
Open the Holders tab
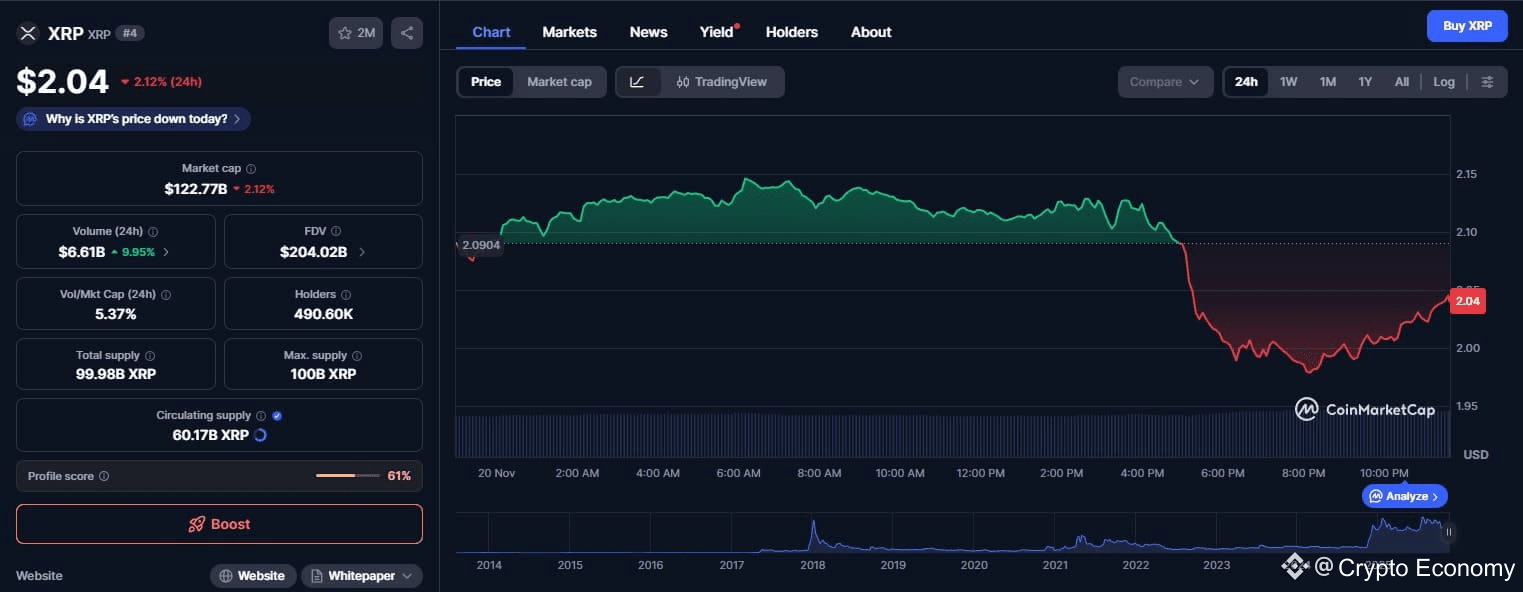(x=791, y=32)
